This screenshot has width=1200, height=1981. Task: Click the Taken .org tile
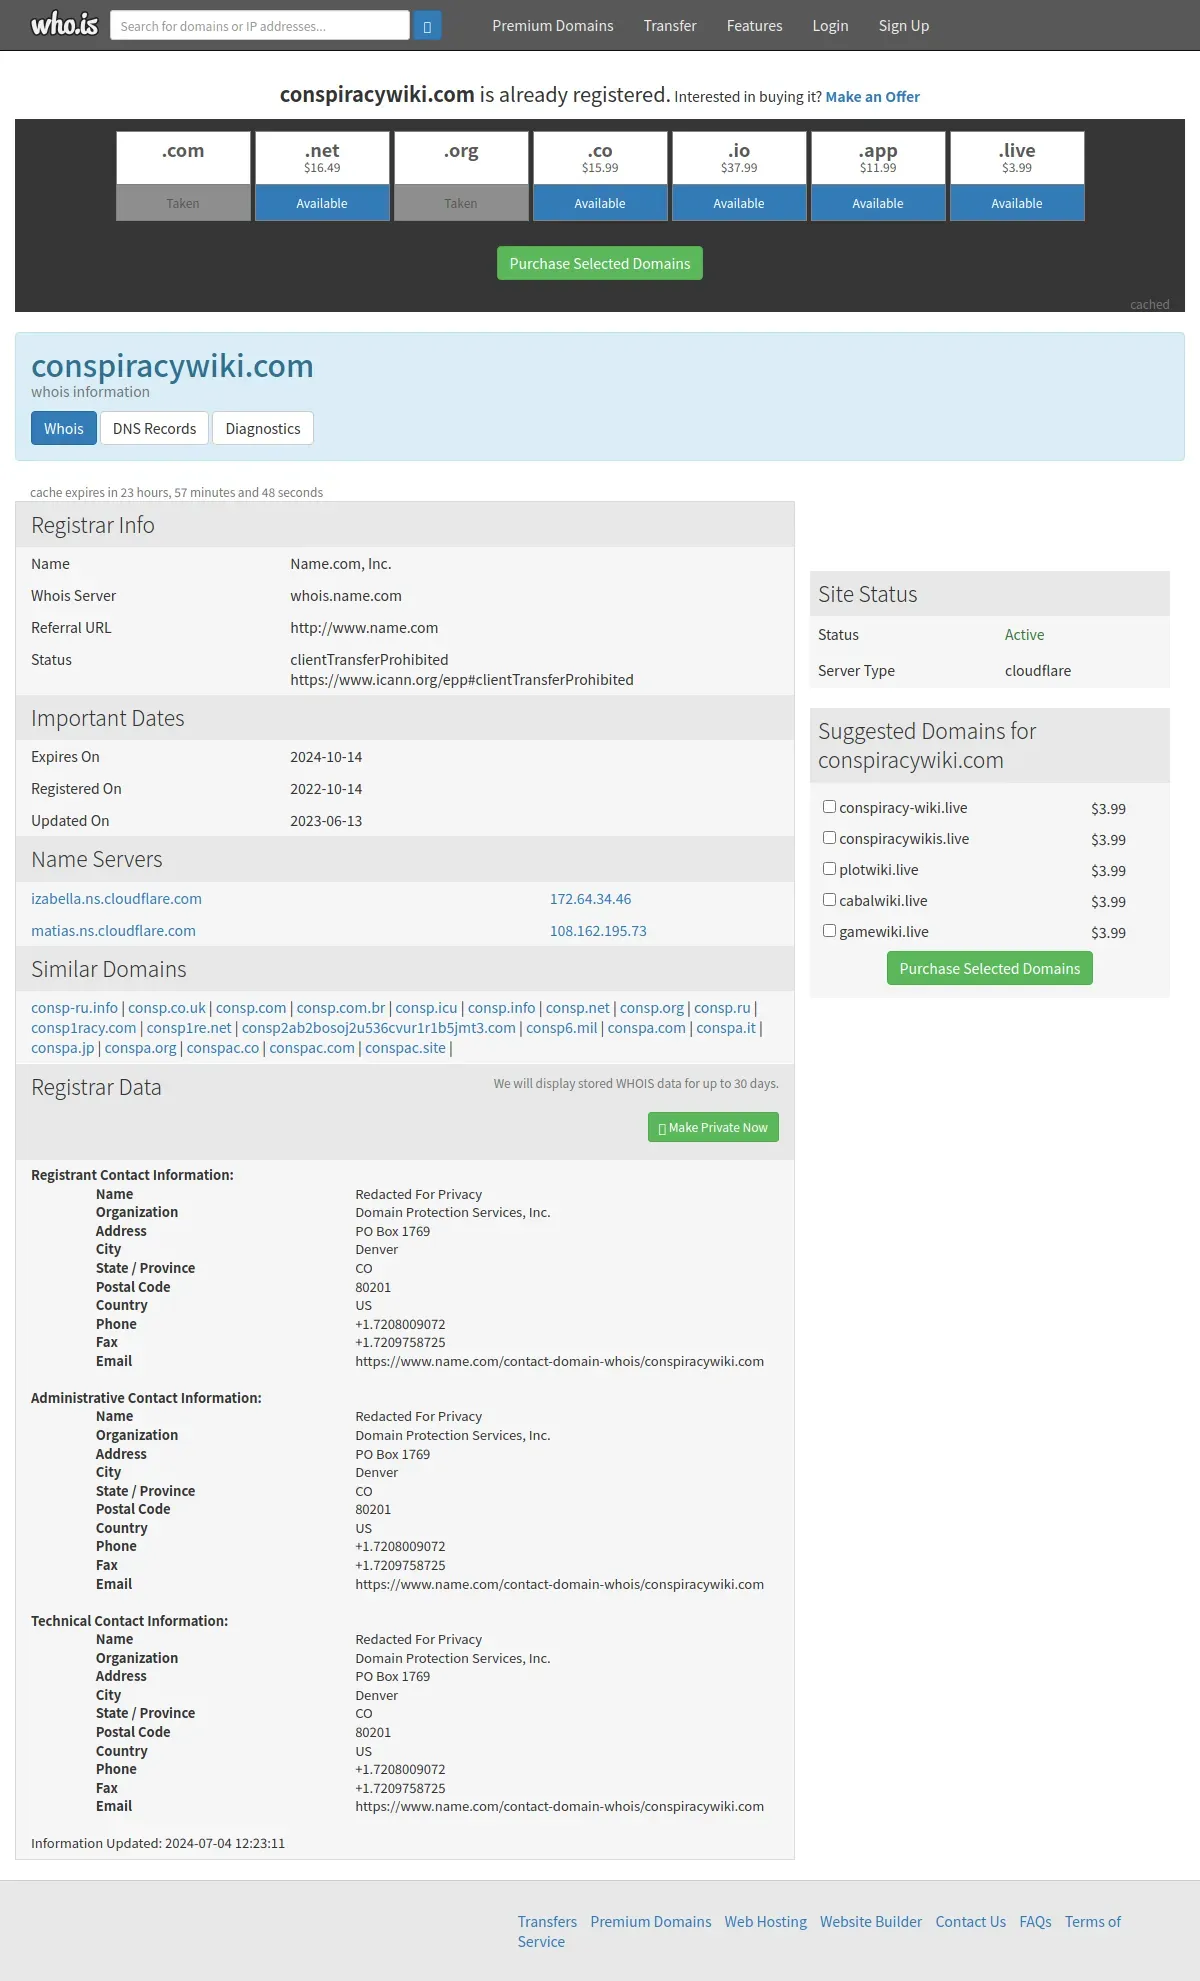[461, 176]
